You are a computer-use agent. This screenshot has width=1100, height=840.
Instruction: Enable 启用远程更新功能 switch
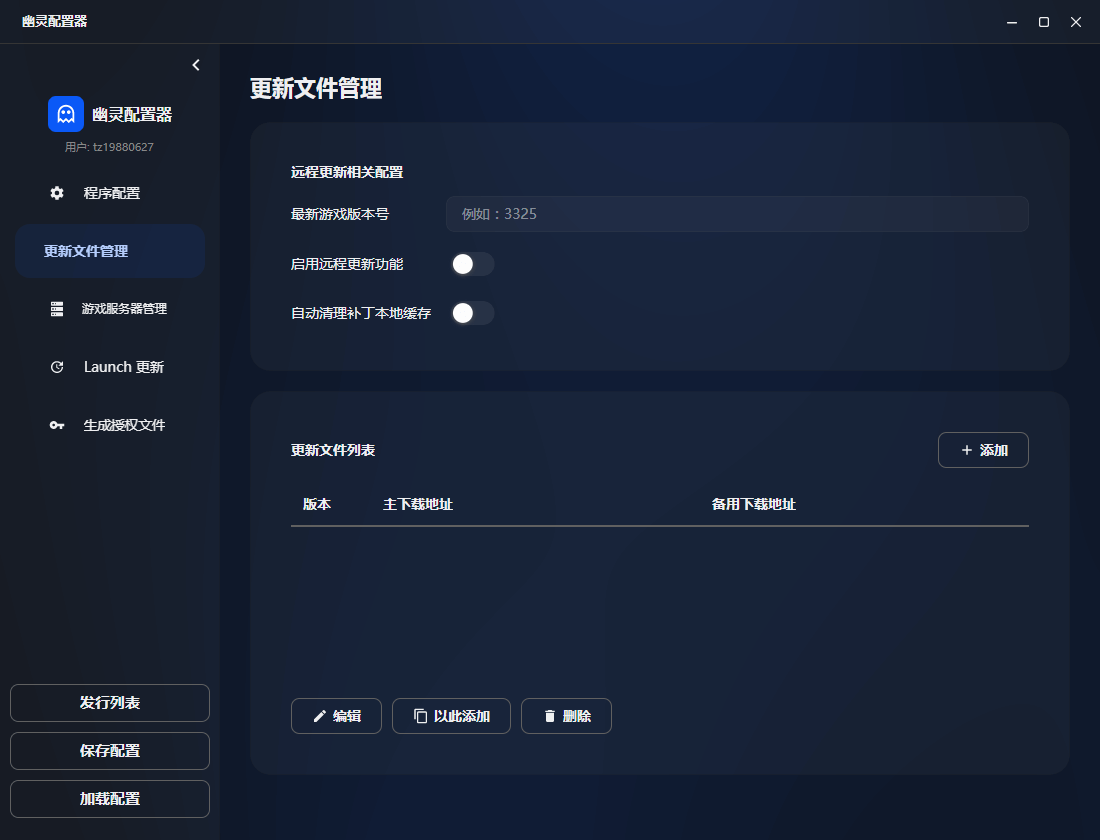pyautogui.click(x=472, y=264)
